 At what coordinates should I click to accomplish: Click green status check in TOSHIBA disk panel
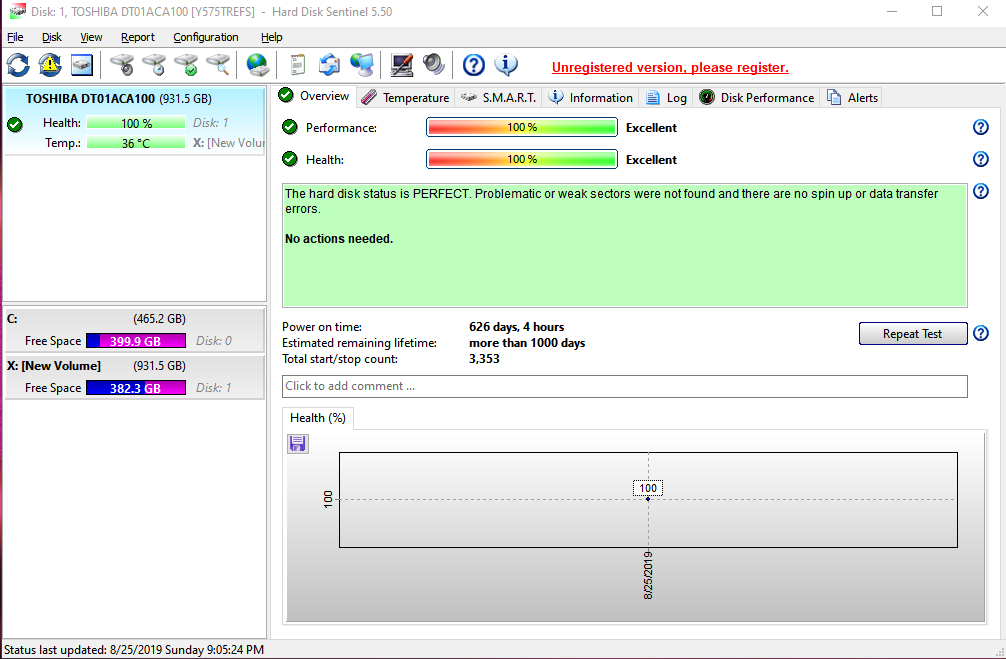(x=15, y=124)
